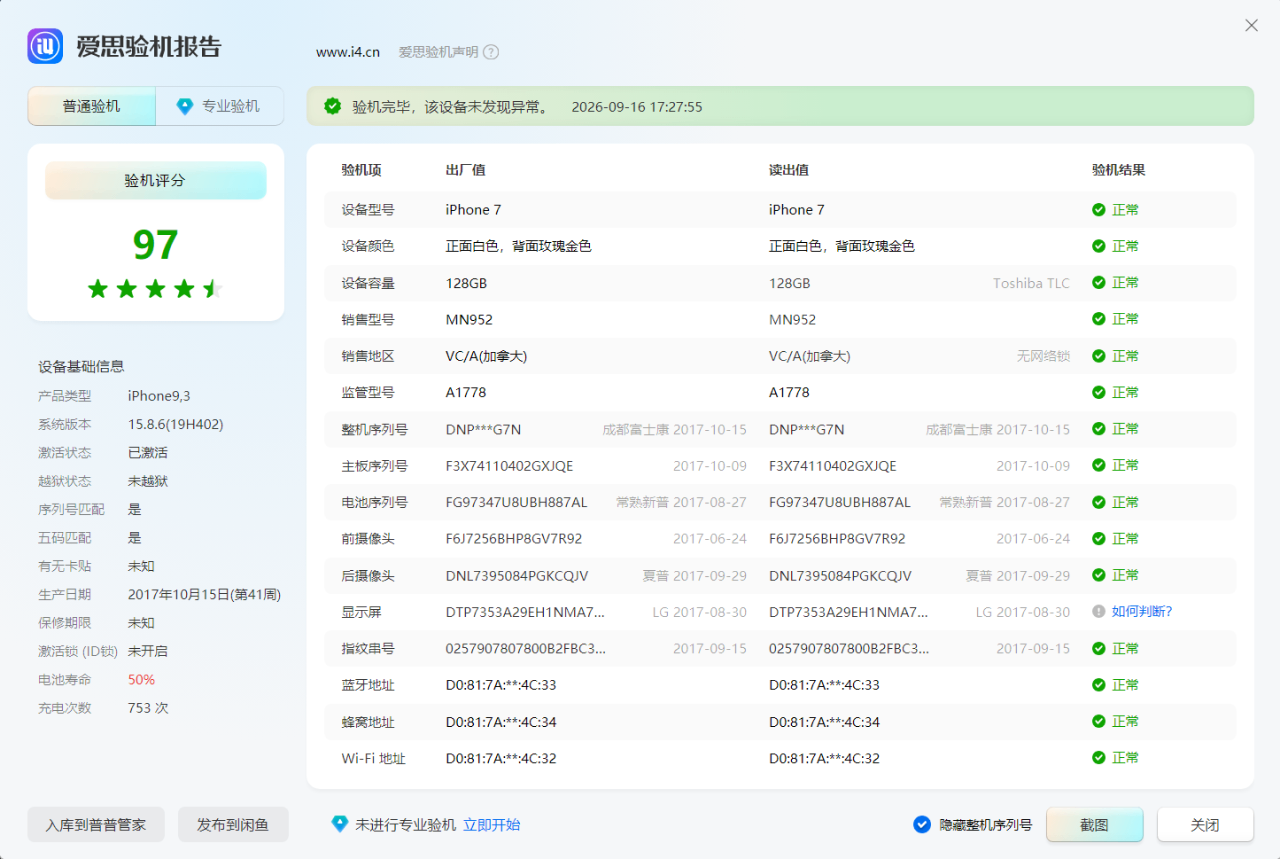Click the 入库到普普管家 button

(96, 825)
